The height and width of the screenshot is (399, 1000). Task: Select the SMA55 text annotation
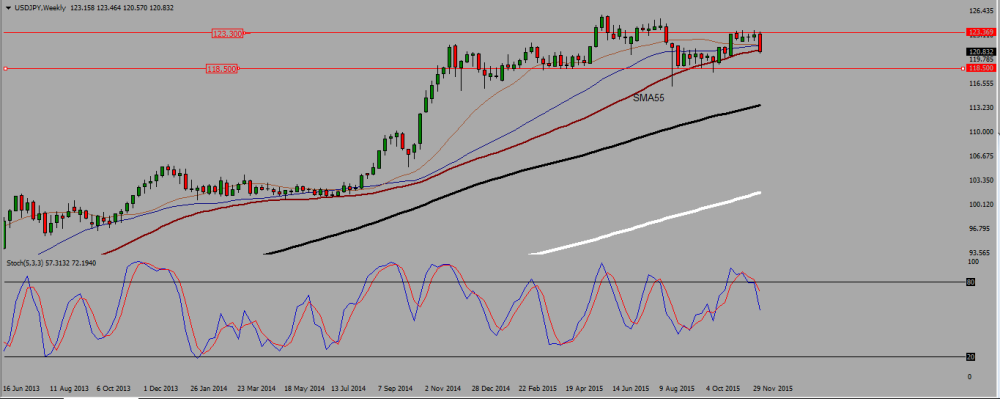[x=649, y=98]
